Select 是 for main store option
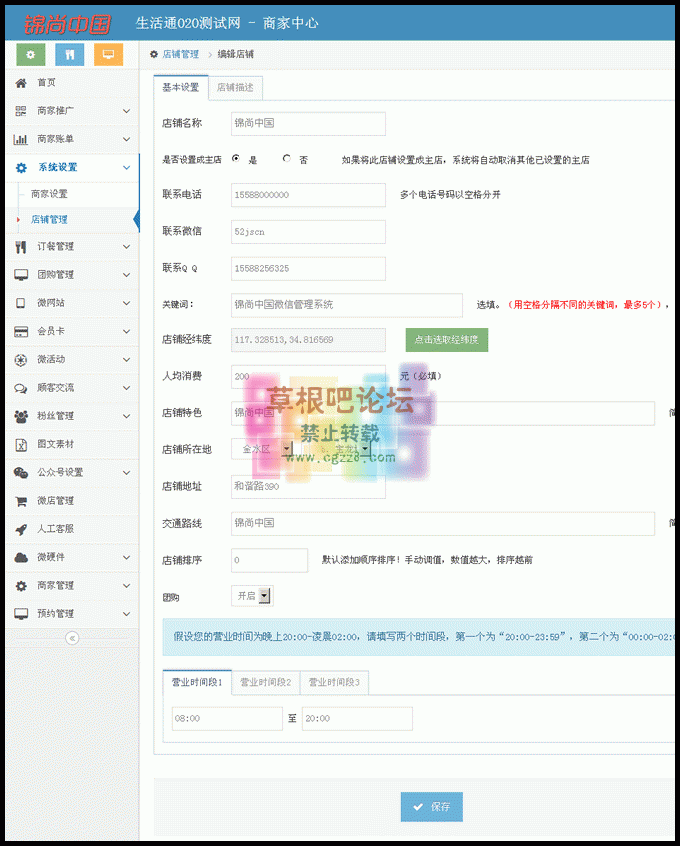Screen dimensions: 680x846 tap(236, 159)
